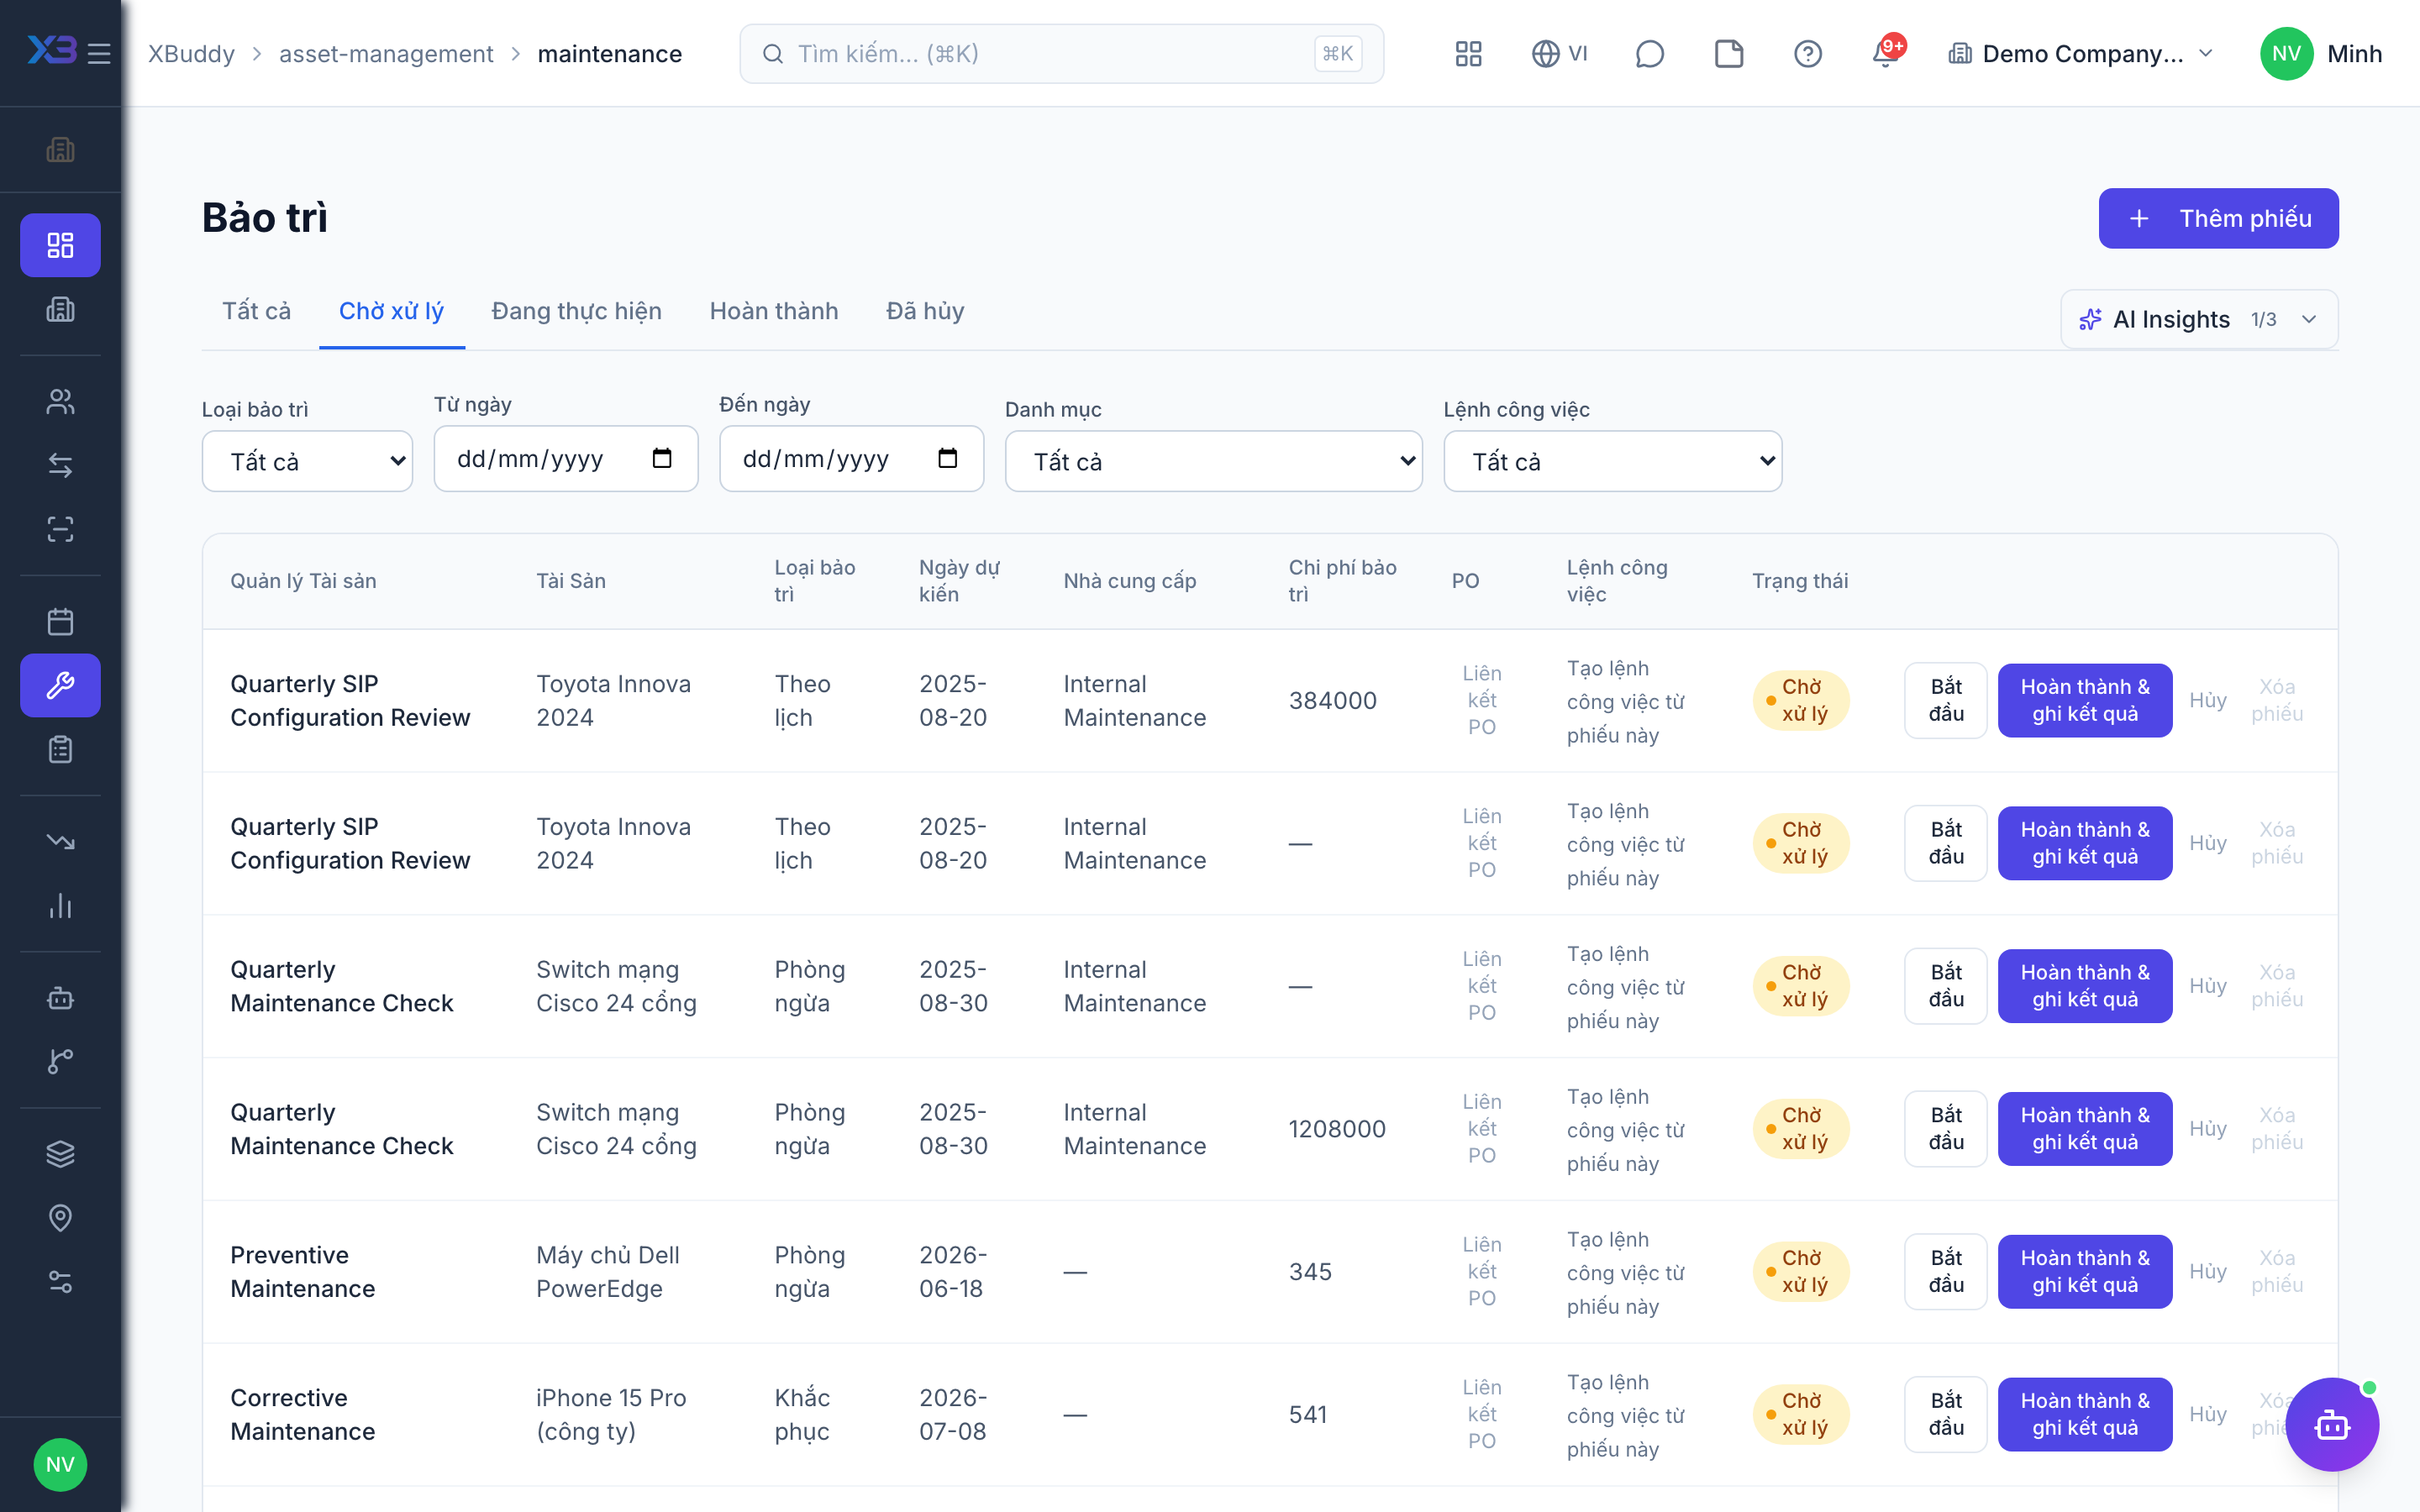Click the Thêm phiếu button

click(x=2218, y=218)
